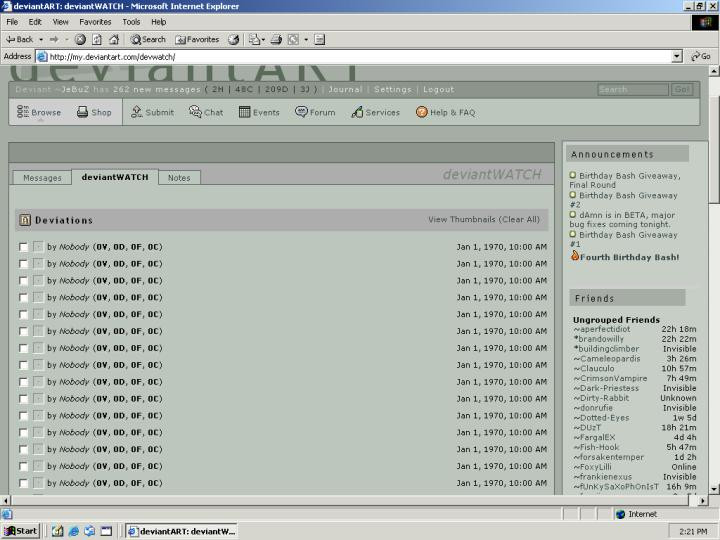Click the Windows Start button
720x540 pixels.
(x=21, y=531)
